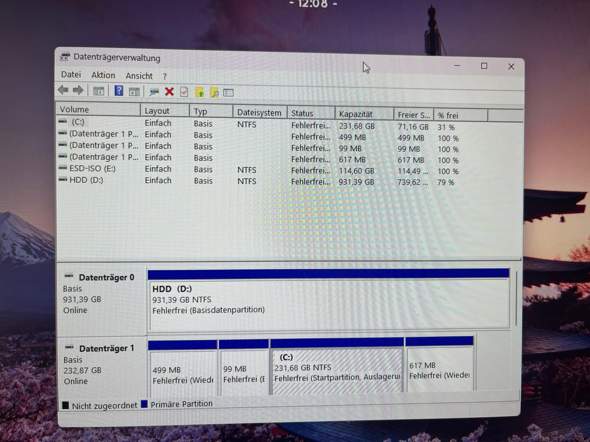Click the 931,39 GB capacity cell in the list
This screenshot has height=442, width=590.
point(356,182)
